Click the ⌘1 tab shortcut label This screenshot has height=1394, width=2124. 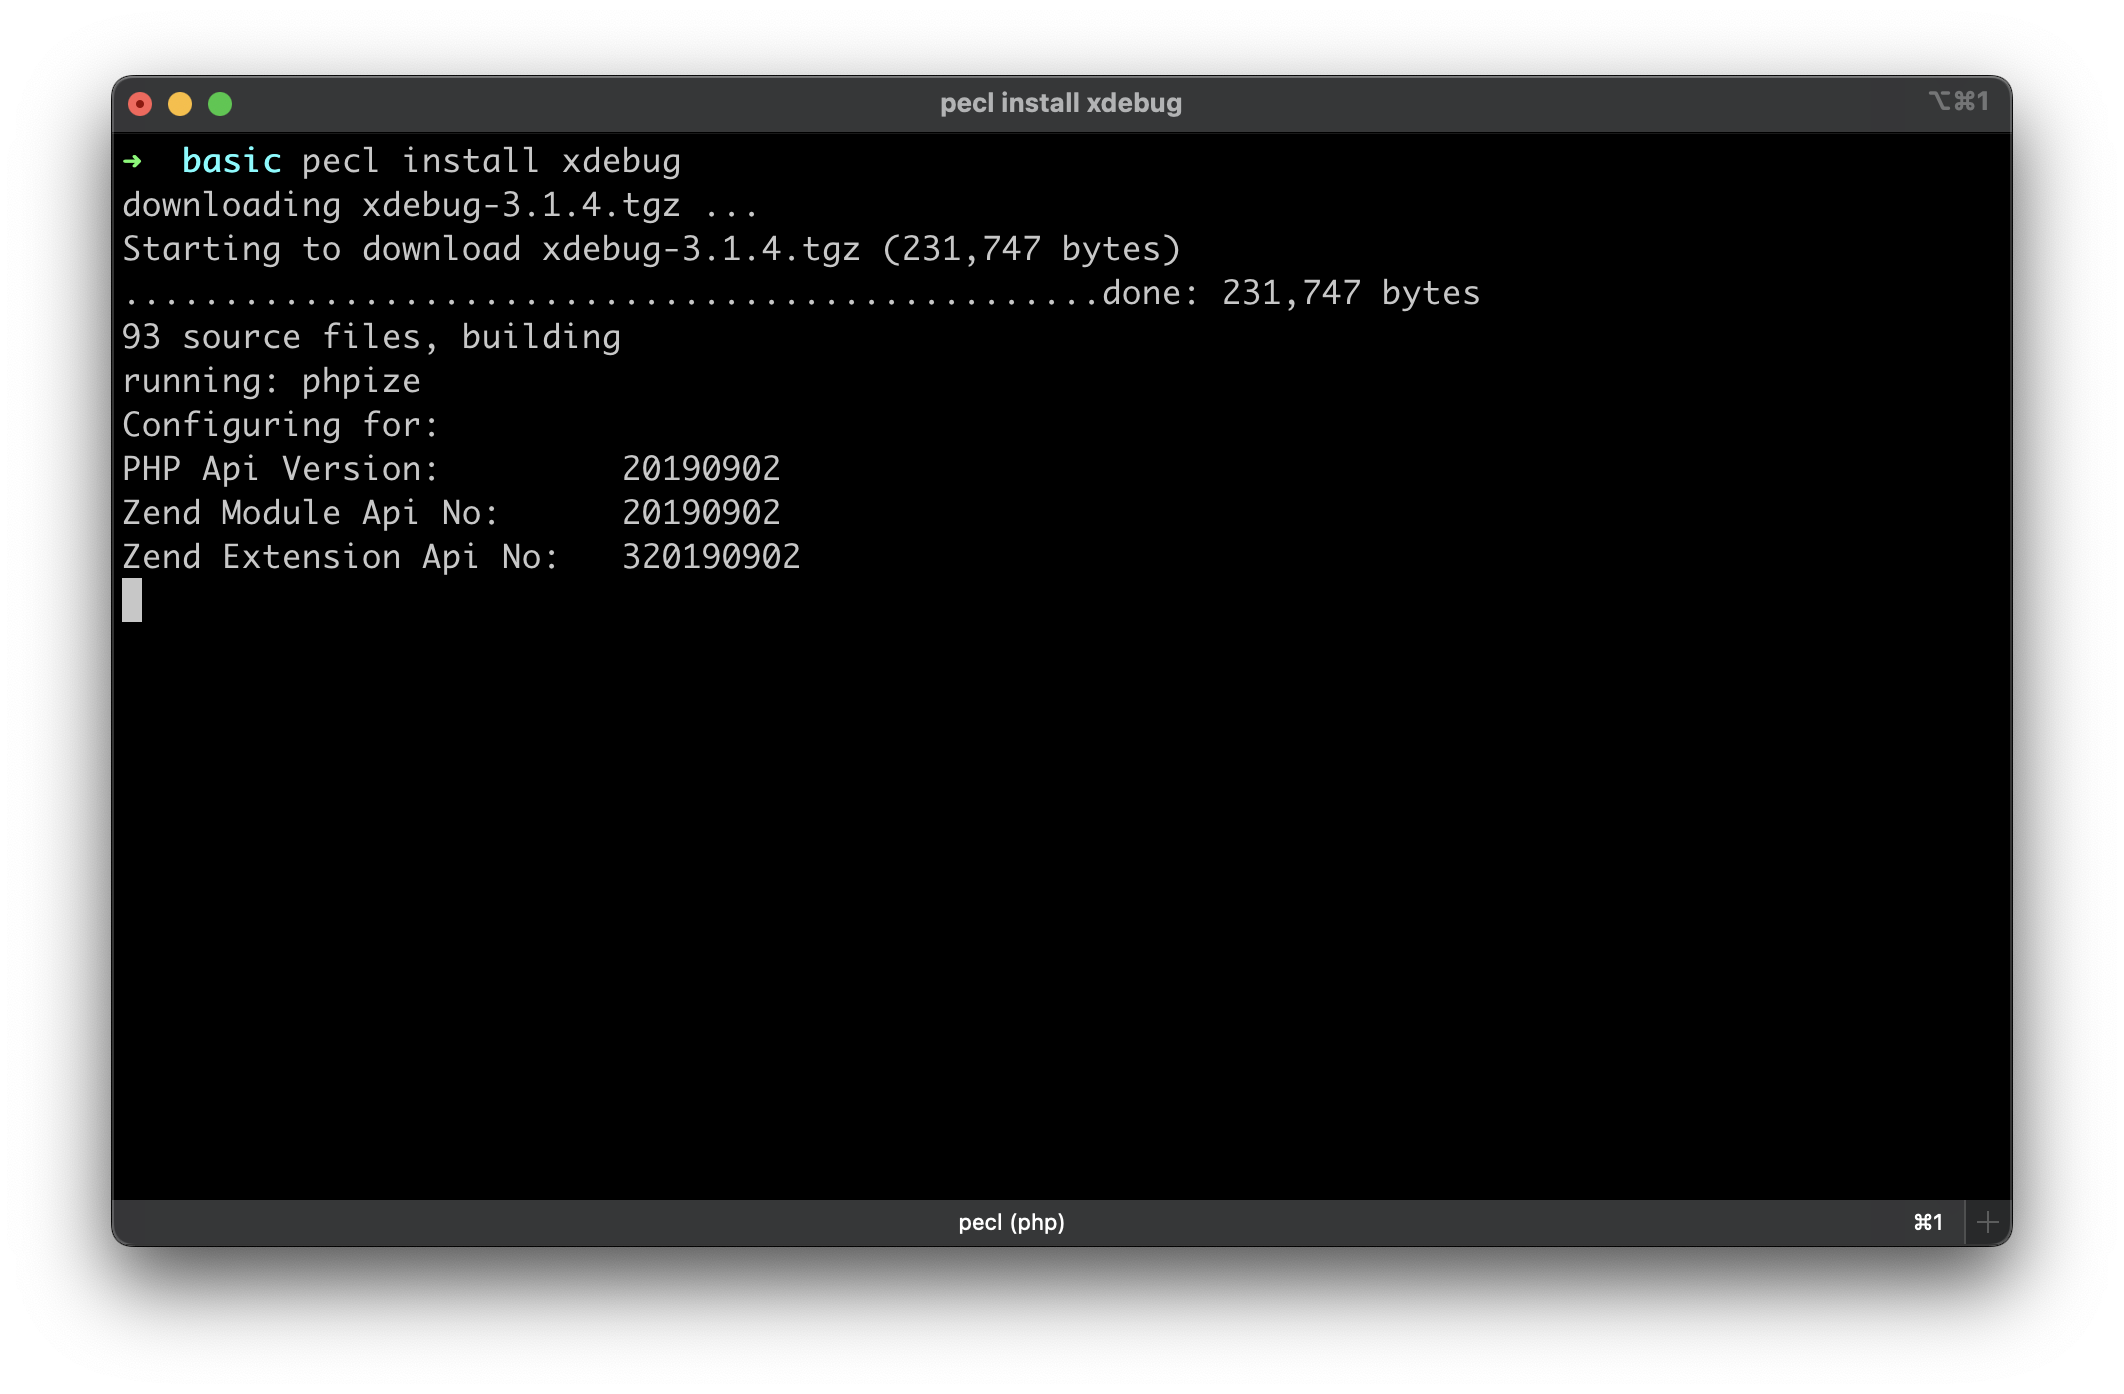tap(1927, 1222)
